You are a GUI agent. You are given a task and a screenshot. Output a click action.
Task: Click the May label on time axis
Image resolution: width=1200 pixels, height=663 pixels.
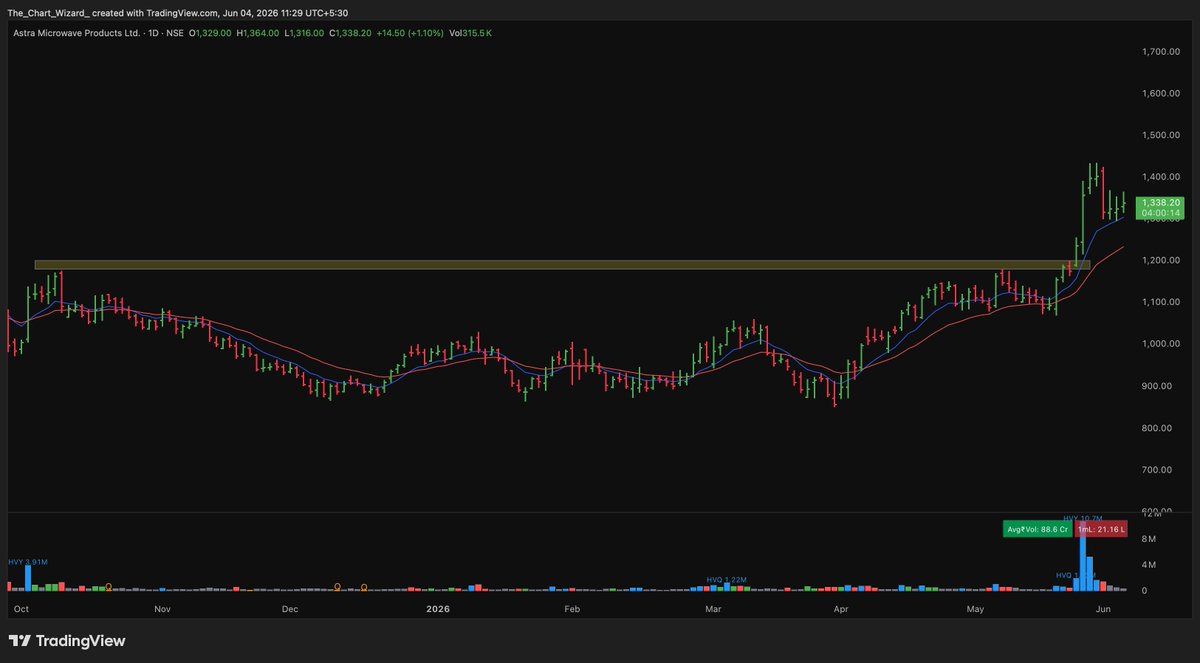click(975, 608)
